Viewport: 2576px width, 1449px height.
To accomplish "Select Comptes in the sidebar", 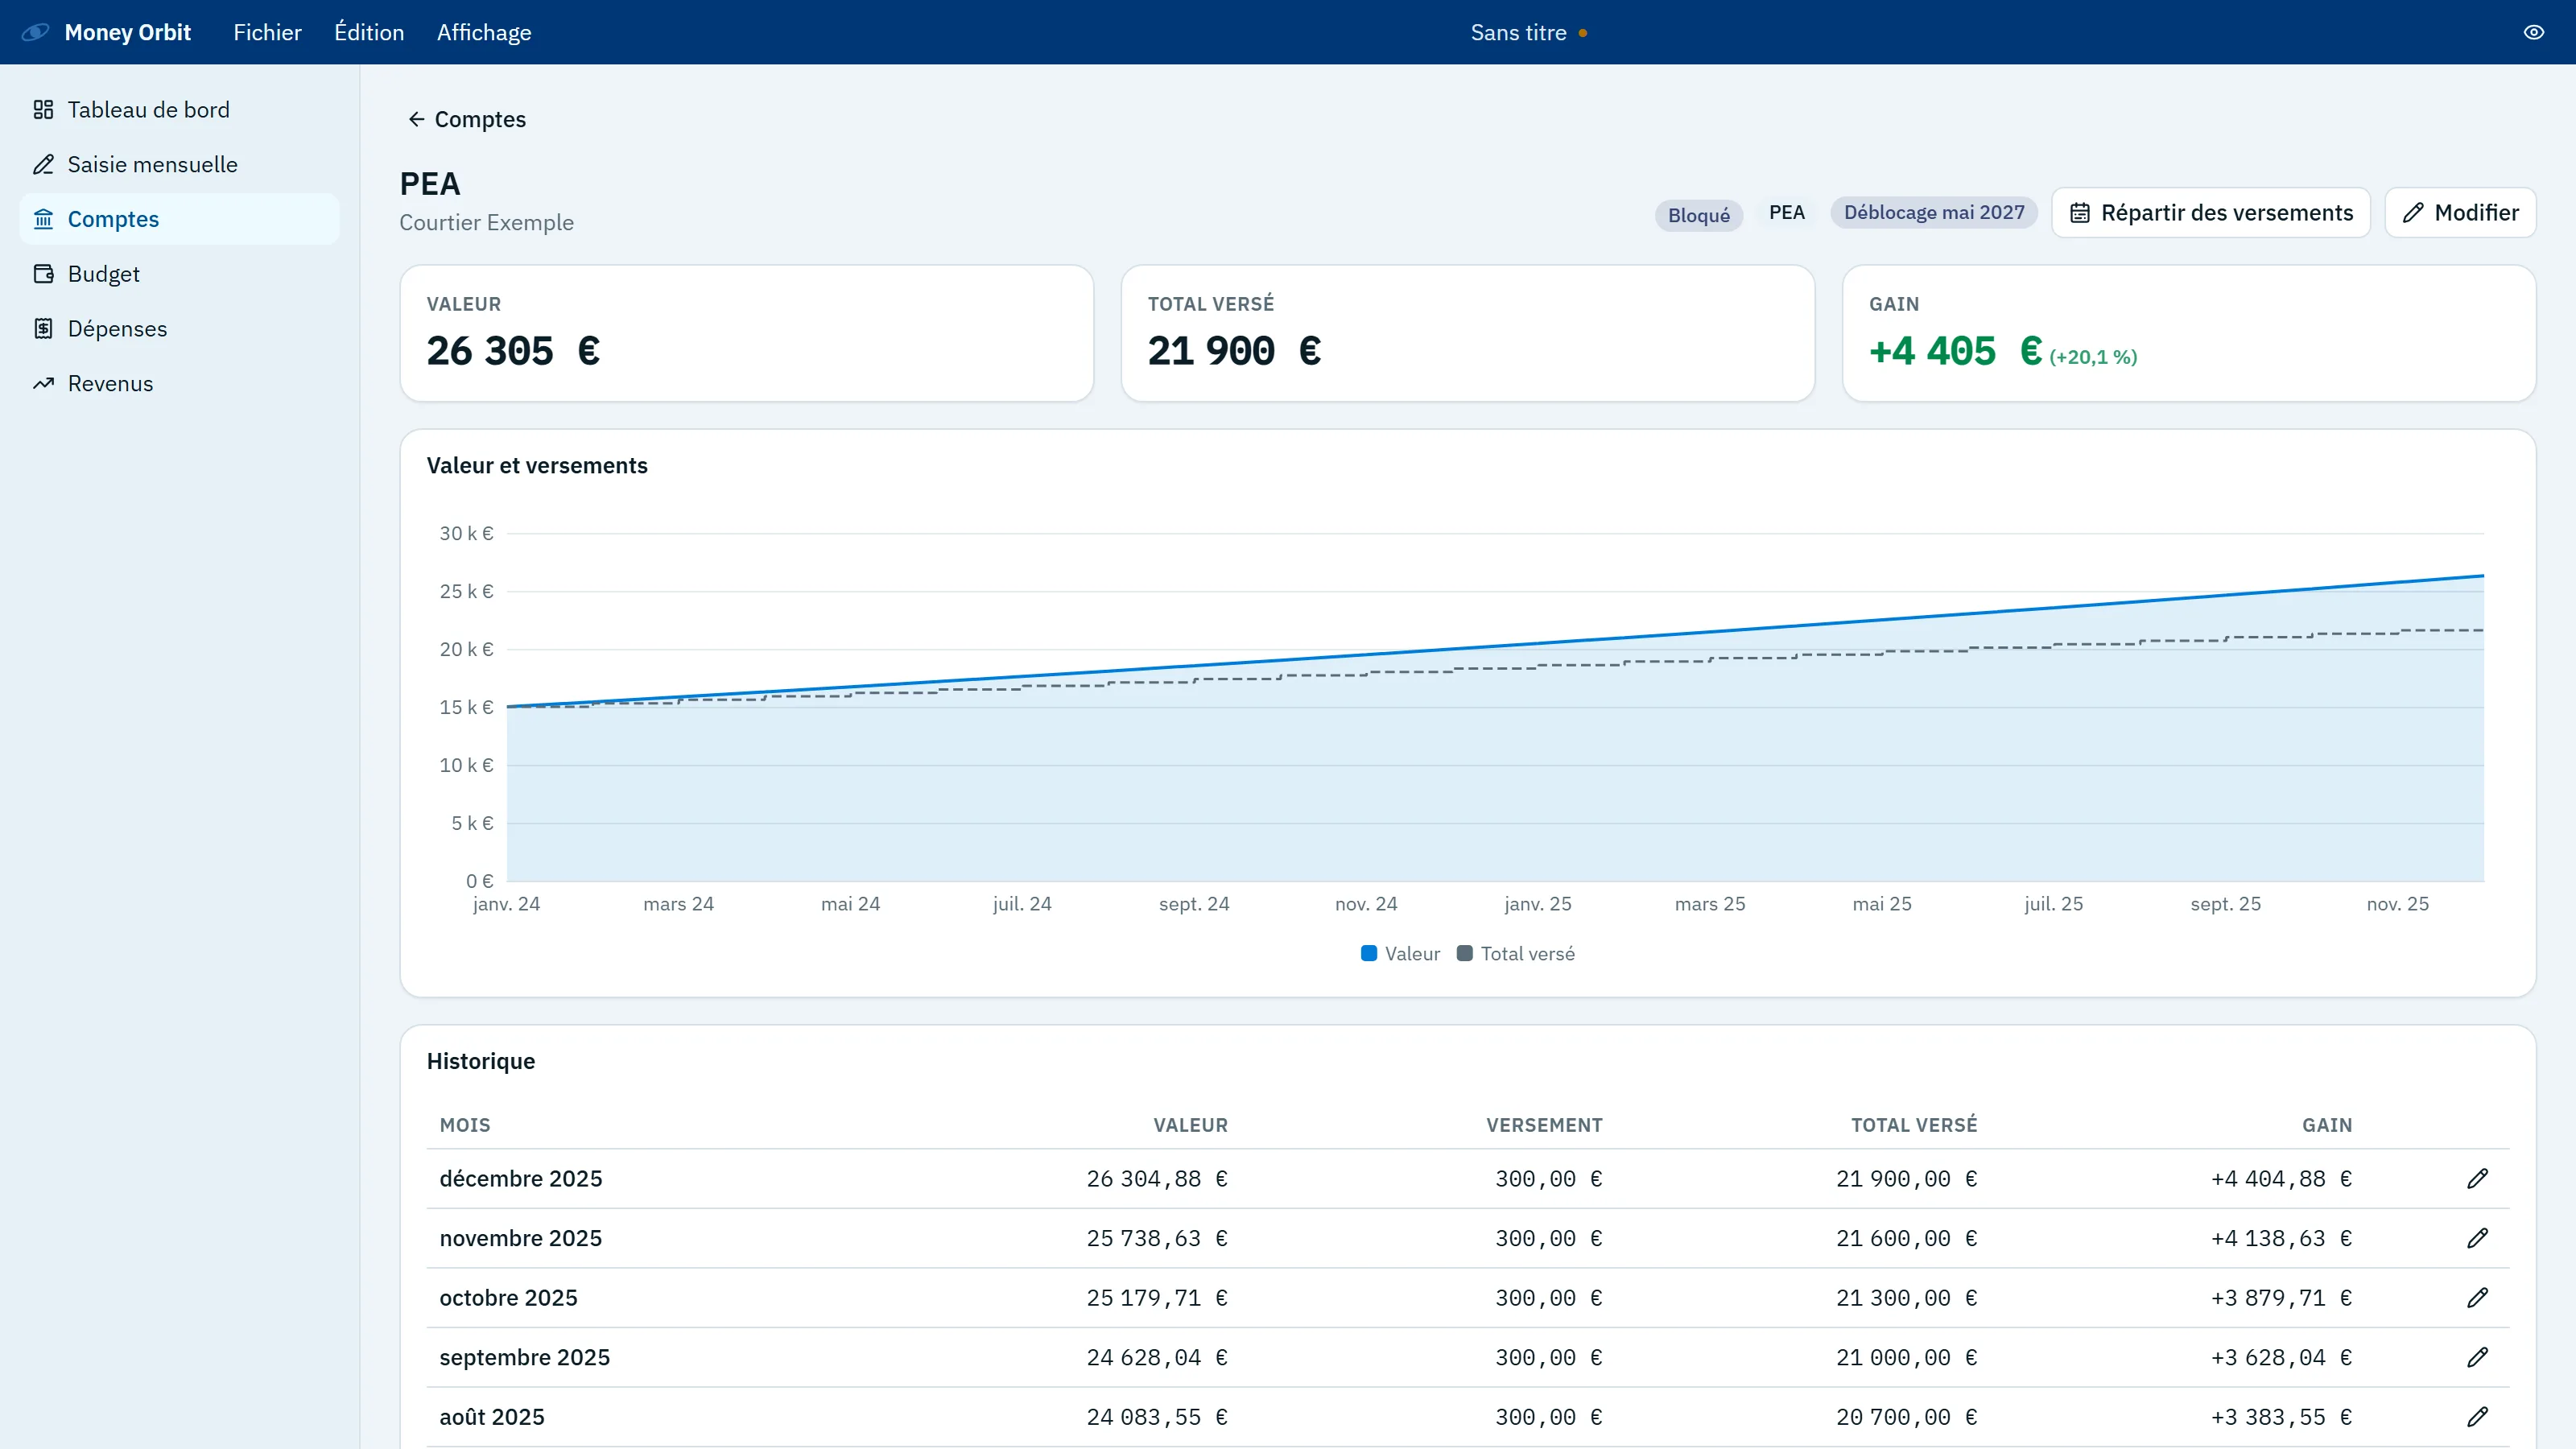I will coord(179,219).
